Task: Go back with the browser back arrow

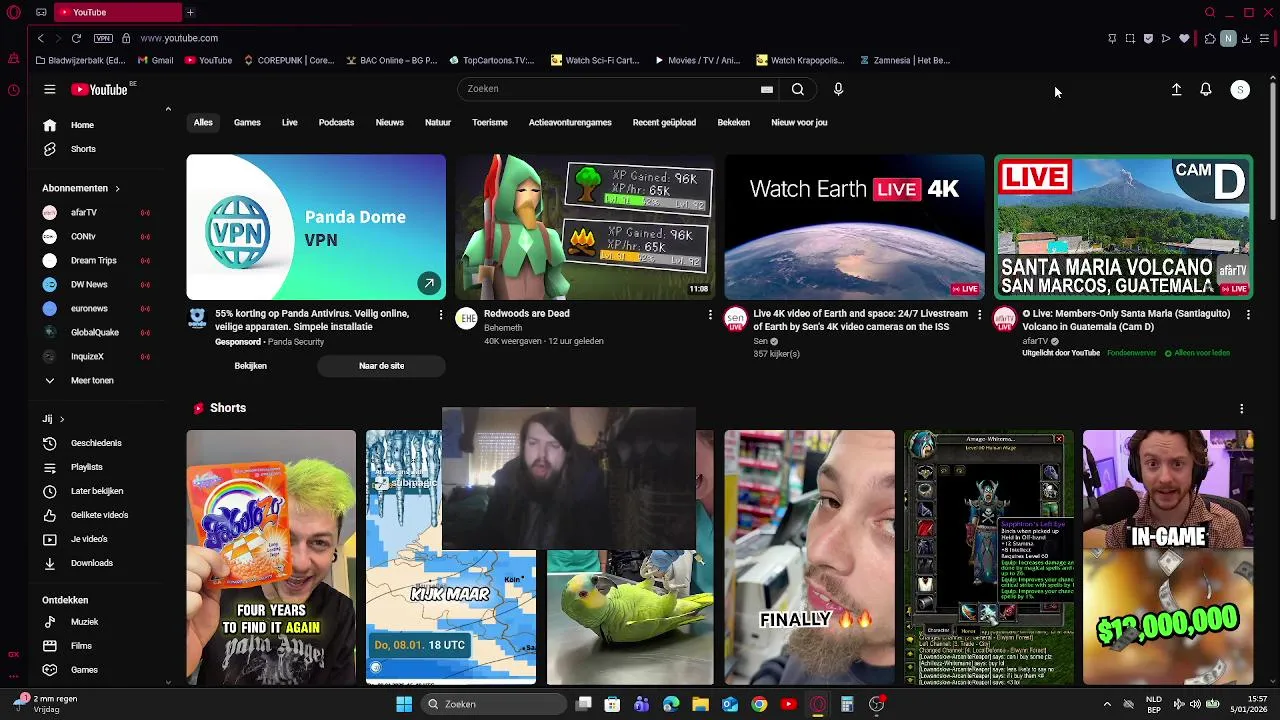Action: 40,38
